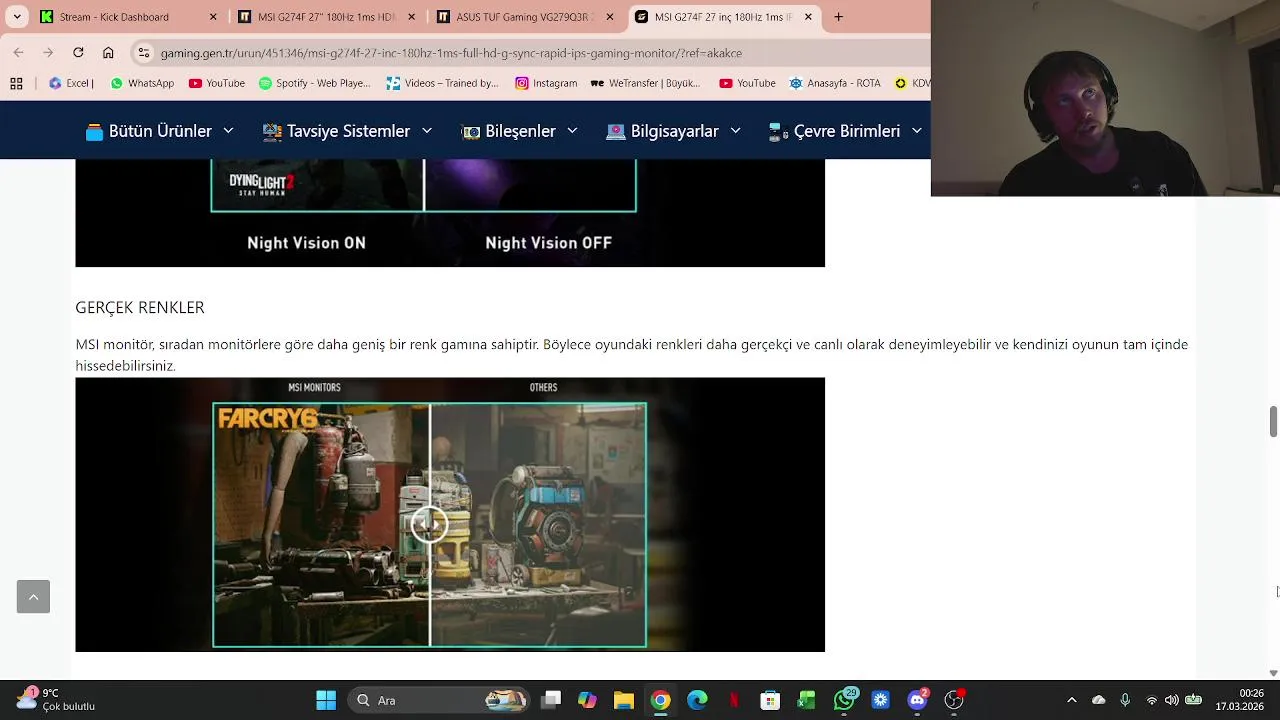
Task: Click the scroll-to-top arrow button
Action: pyautogui.click(x=33, y=597)
